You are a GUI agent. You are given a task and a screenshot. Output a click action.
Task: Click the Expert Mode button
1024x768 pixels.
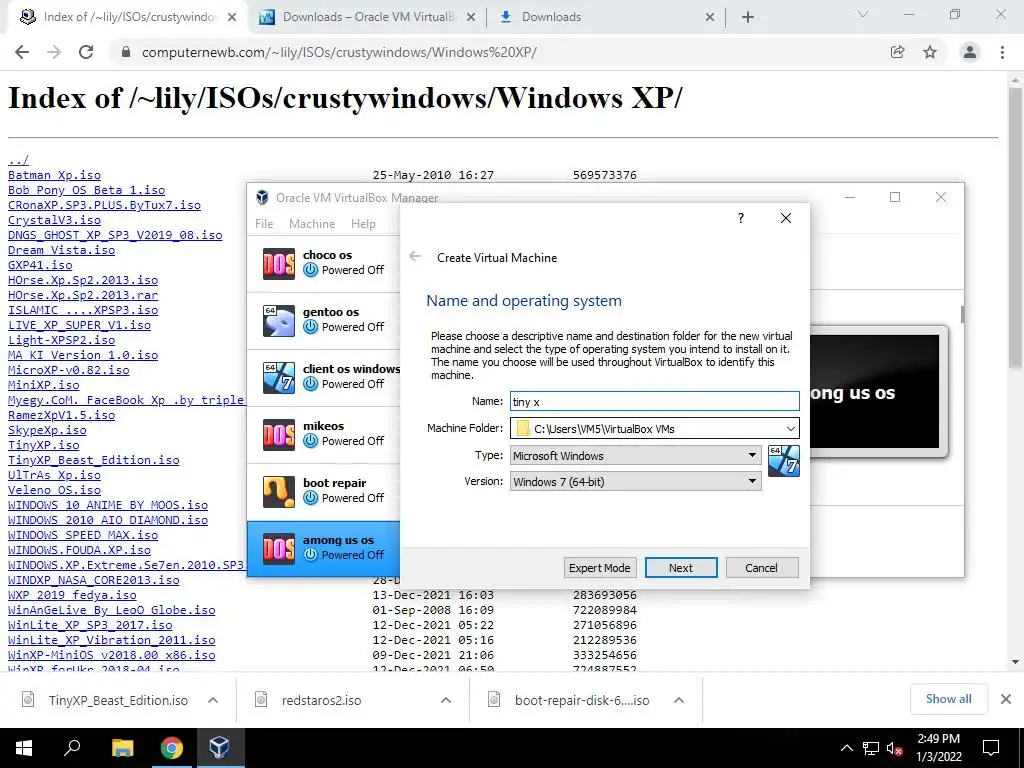pos(600,568)
